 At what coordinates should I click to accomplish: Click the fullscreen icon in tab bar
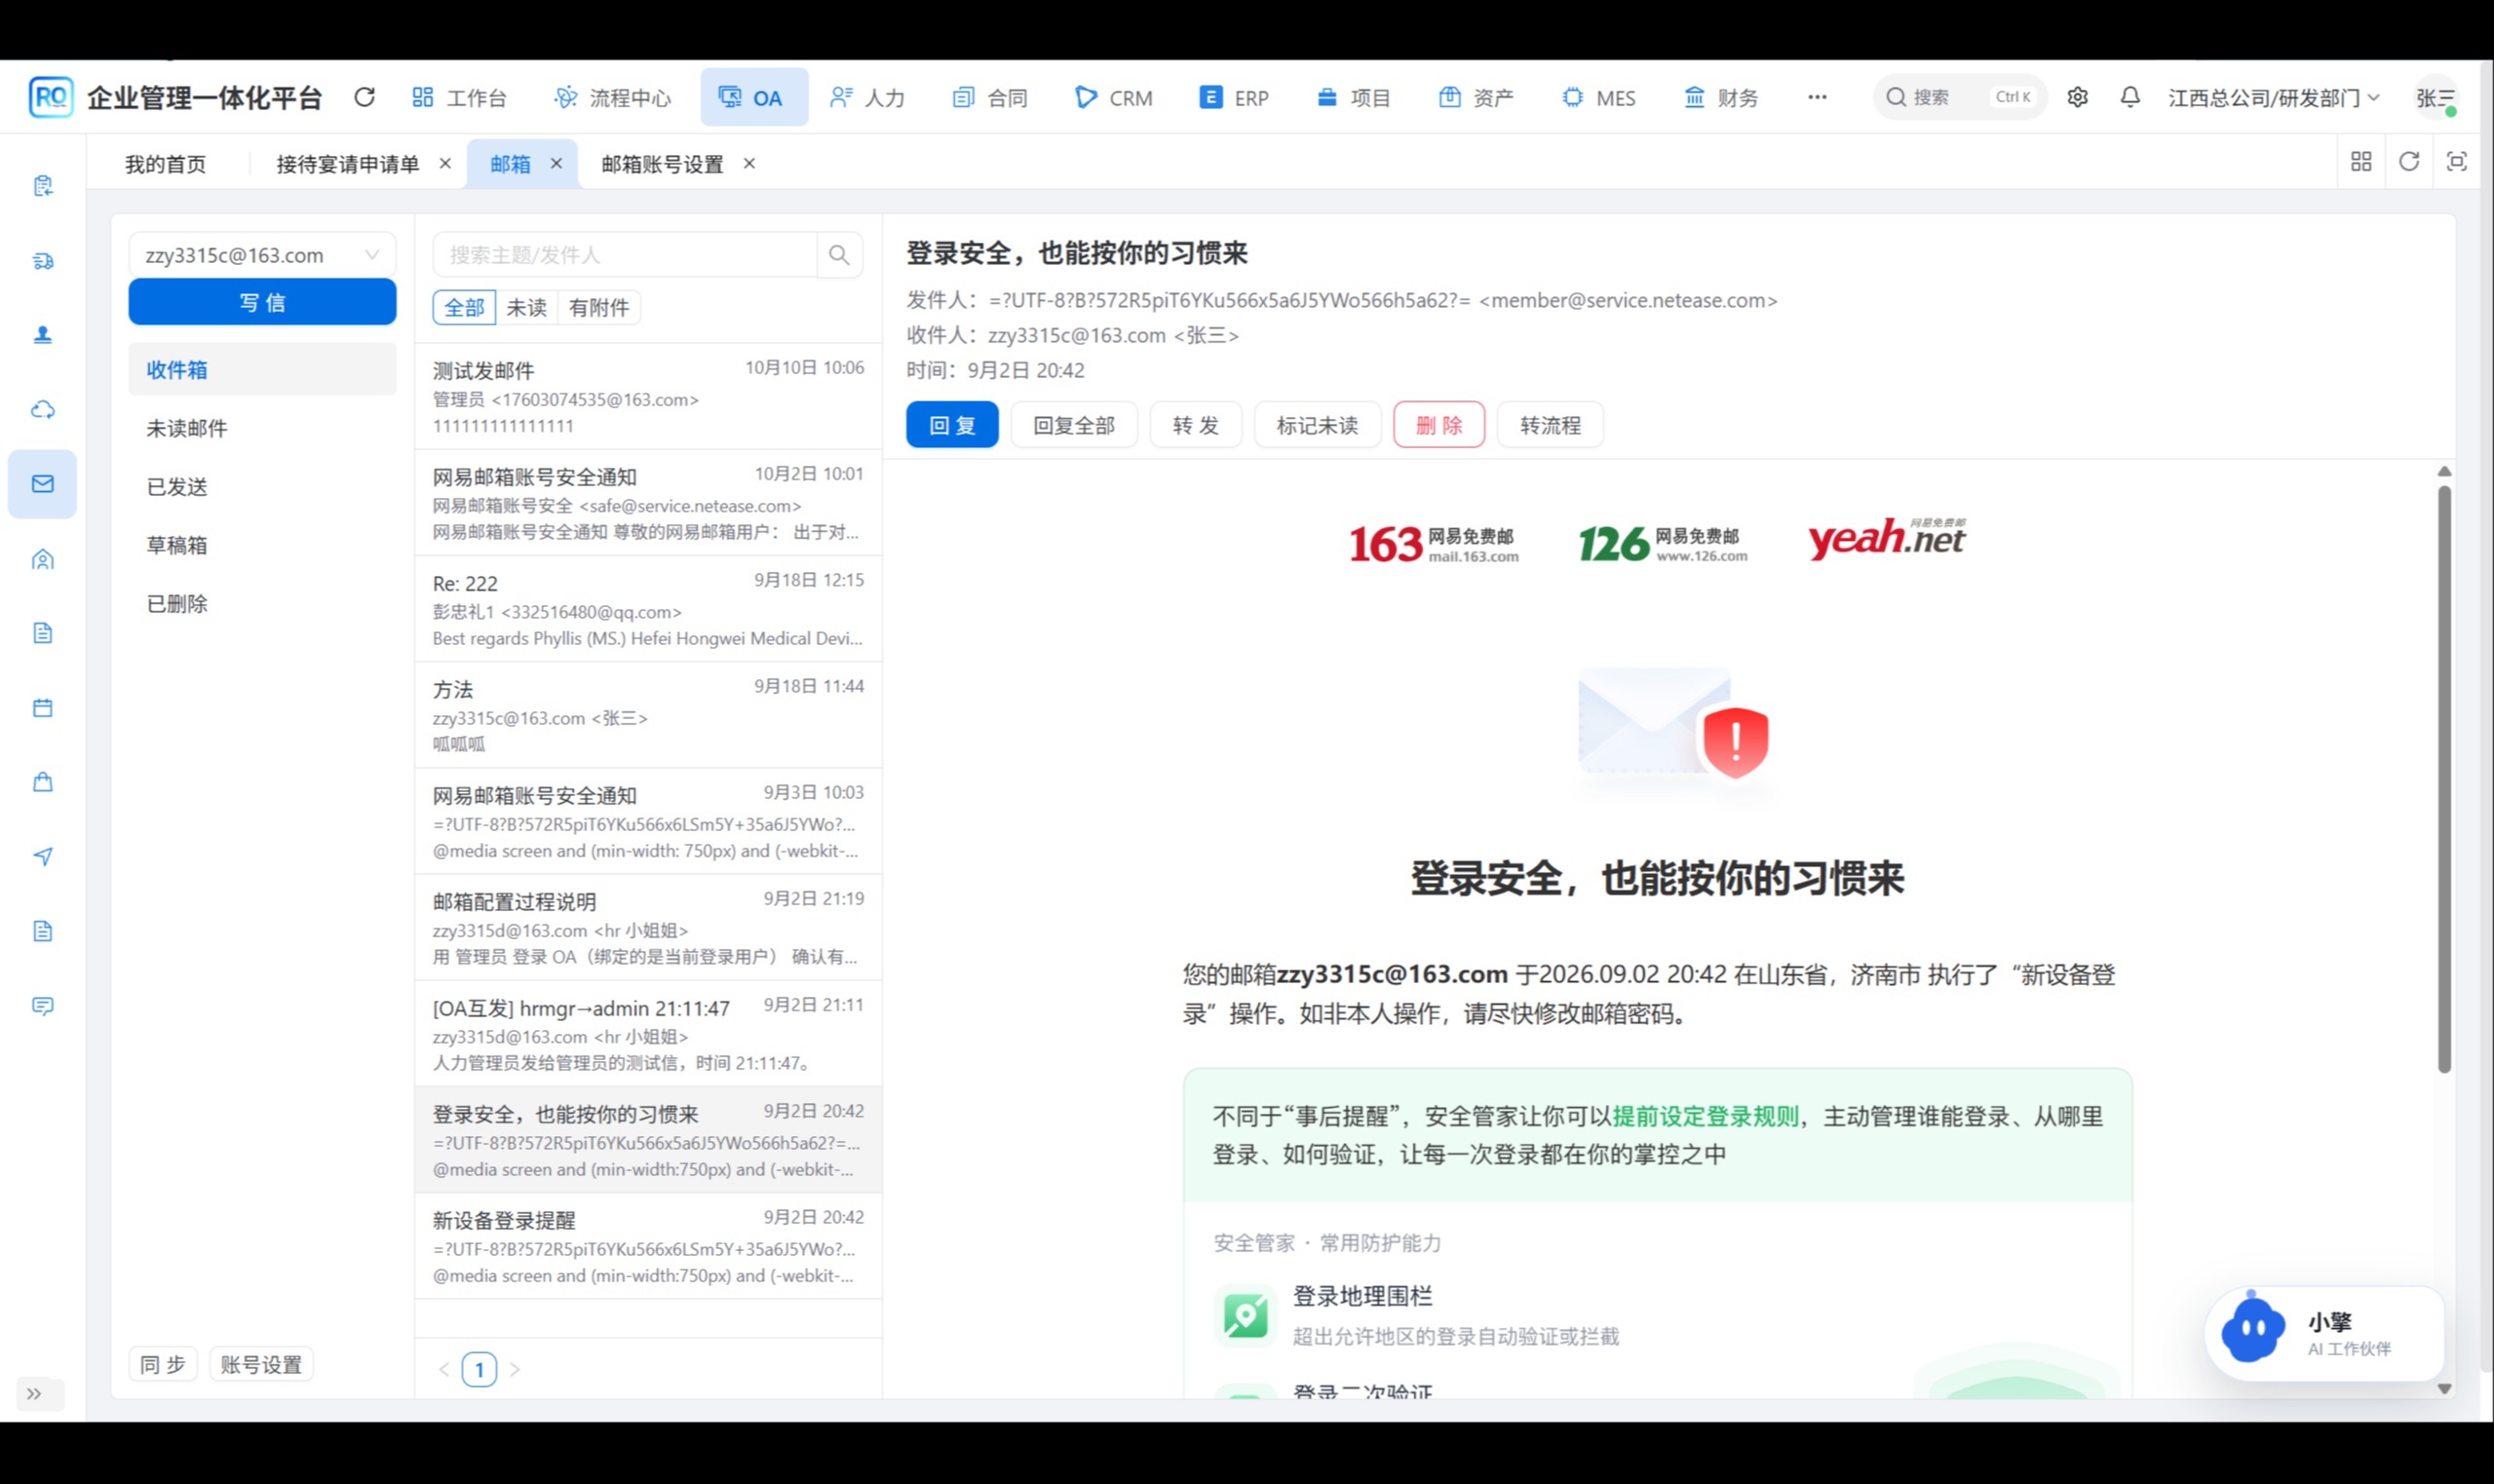[2456, 161]
